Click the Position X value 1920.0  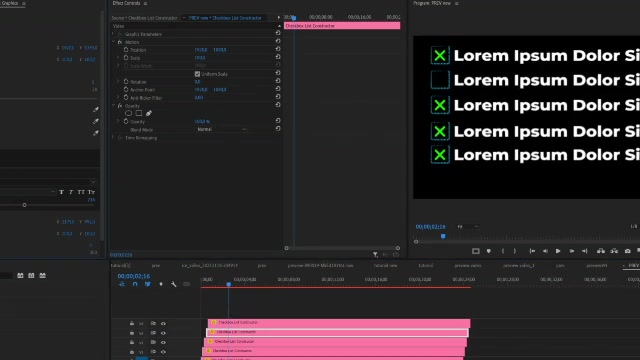click(x=200, y=50)
